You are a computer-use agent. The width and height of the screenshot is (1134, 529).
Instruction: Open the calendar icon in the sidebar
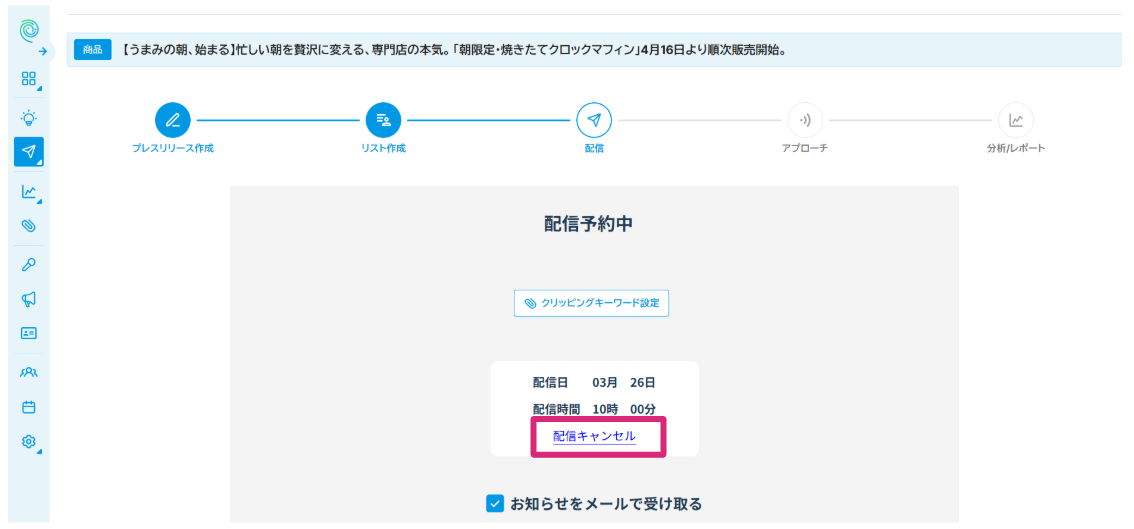click(29, 407)
